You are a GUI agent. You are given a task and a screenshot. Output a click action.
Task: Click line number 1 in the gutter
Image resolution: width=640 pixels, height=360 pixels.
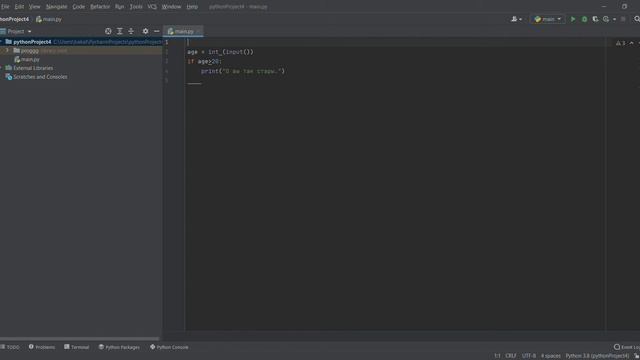167,42
